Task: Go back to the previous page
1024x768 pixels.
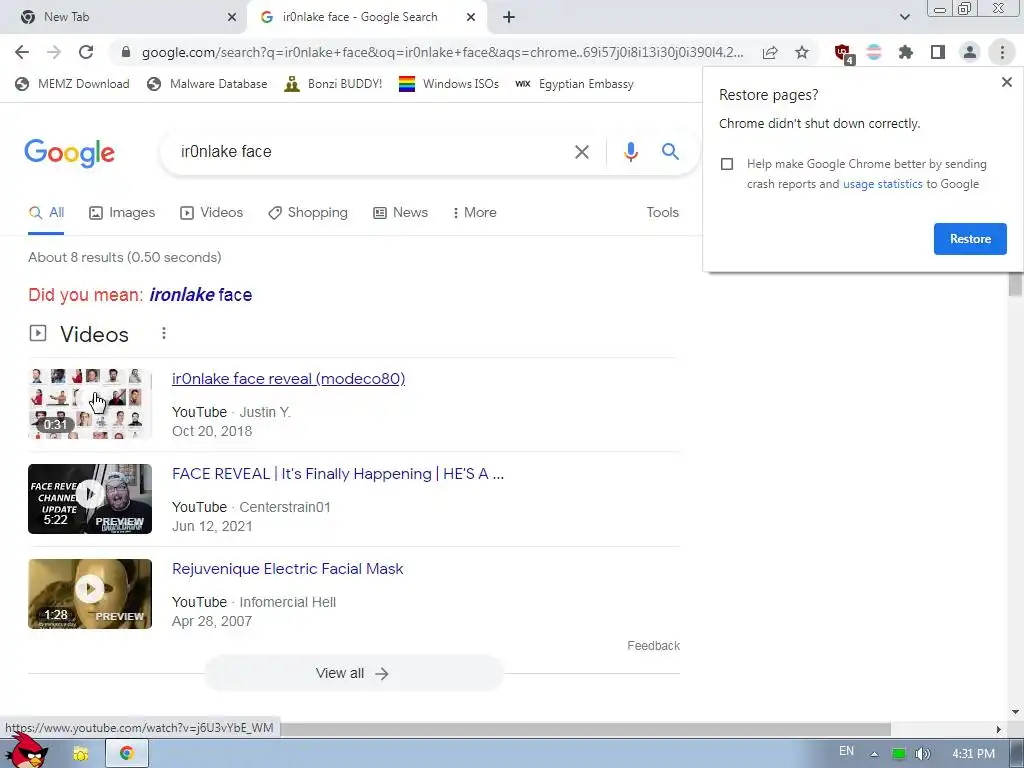Action: point(22,52)
